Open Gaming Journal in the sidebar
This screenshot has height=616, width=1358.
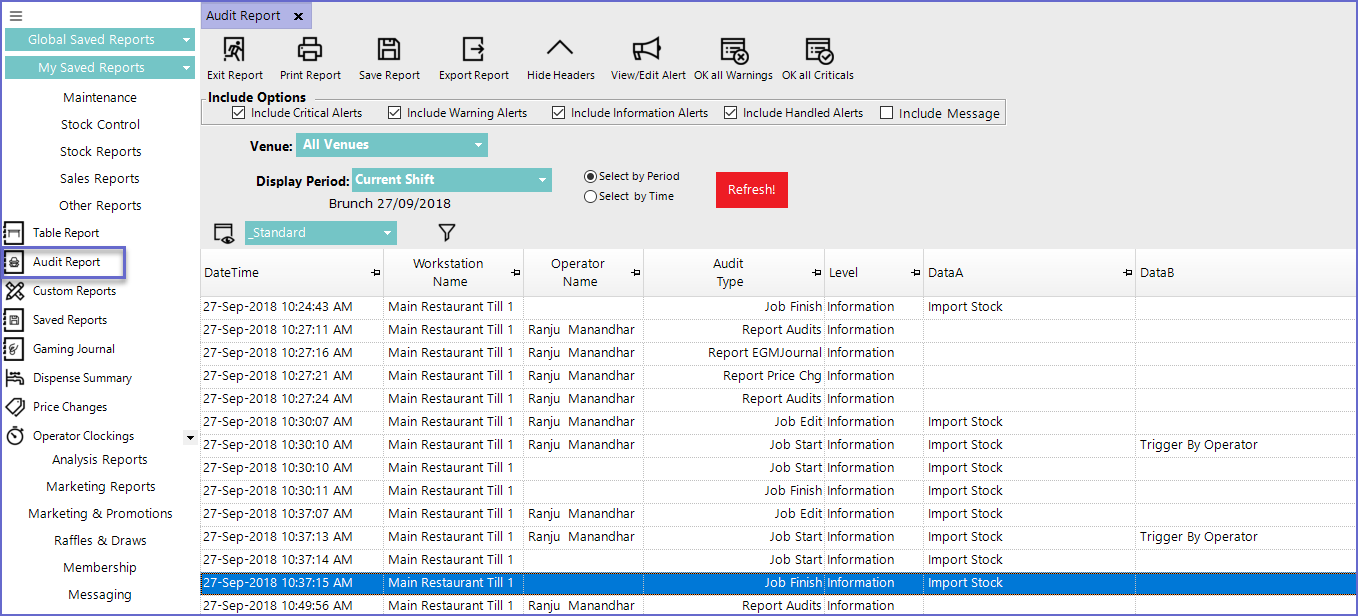(x=73, y=349)
